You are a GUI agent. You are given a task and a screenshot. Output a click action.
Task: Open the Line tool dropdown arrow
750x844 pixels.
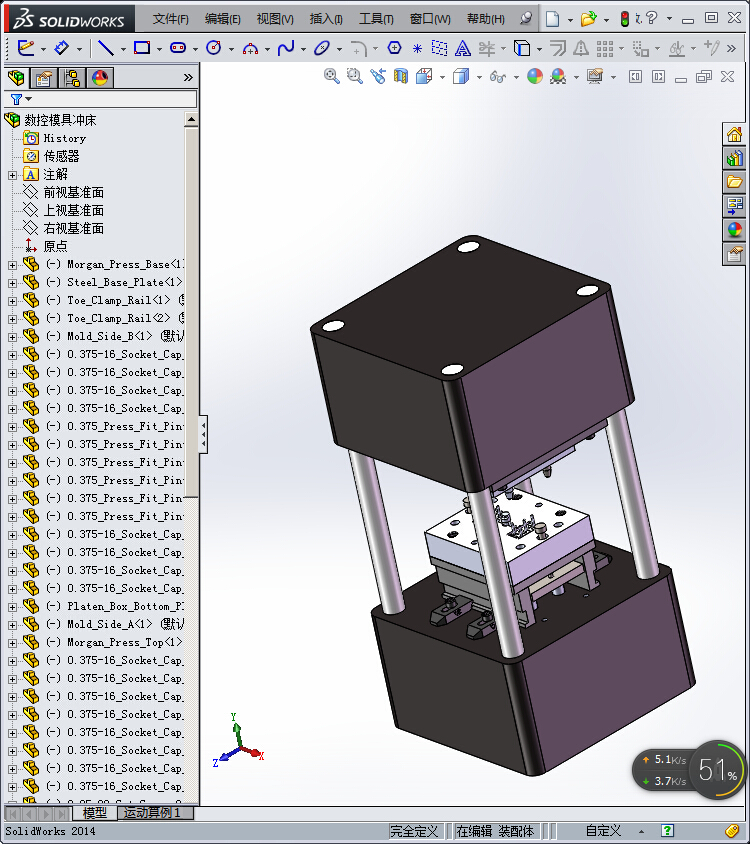click(x=123, y=49)
